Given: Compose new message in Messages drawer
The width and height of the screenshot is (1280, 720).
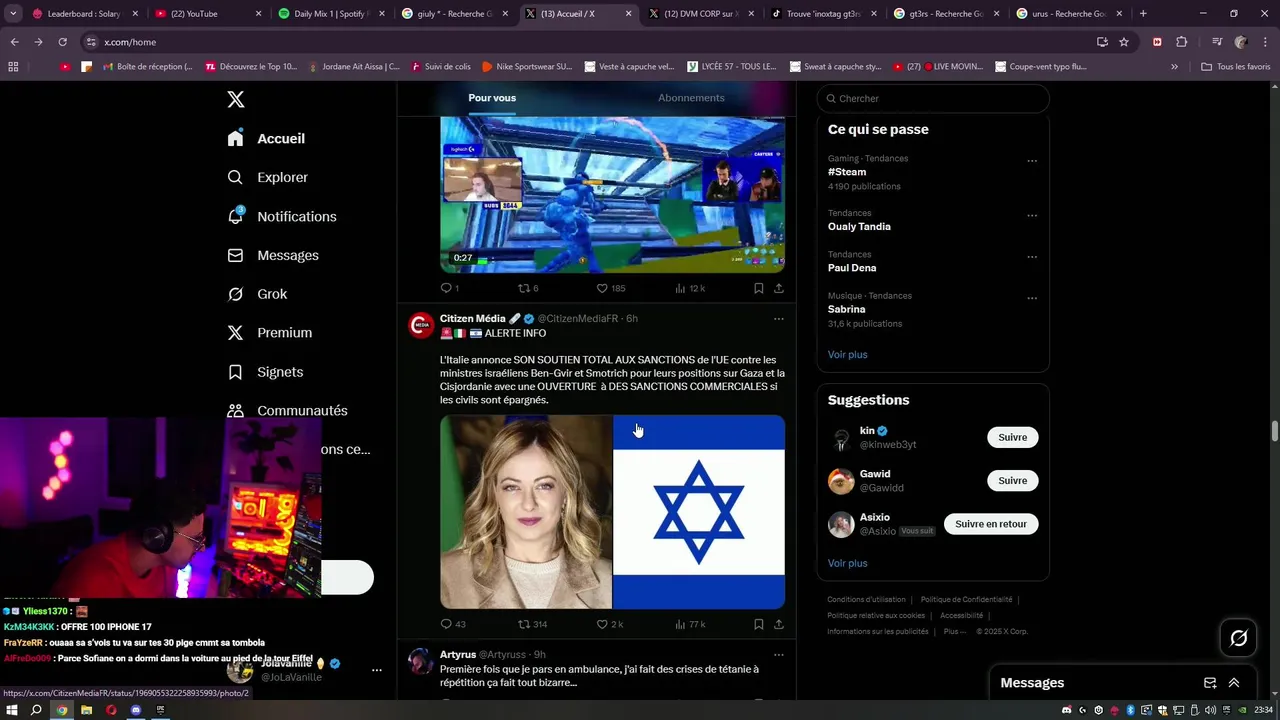Looking at the screenshot, I should [1210, 683].
